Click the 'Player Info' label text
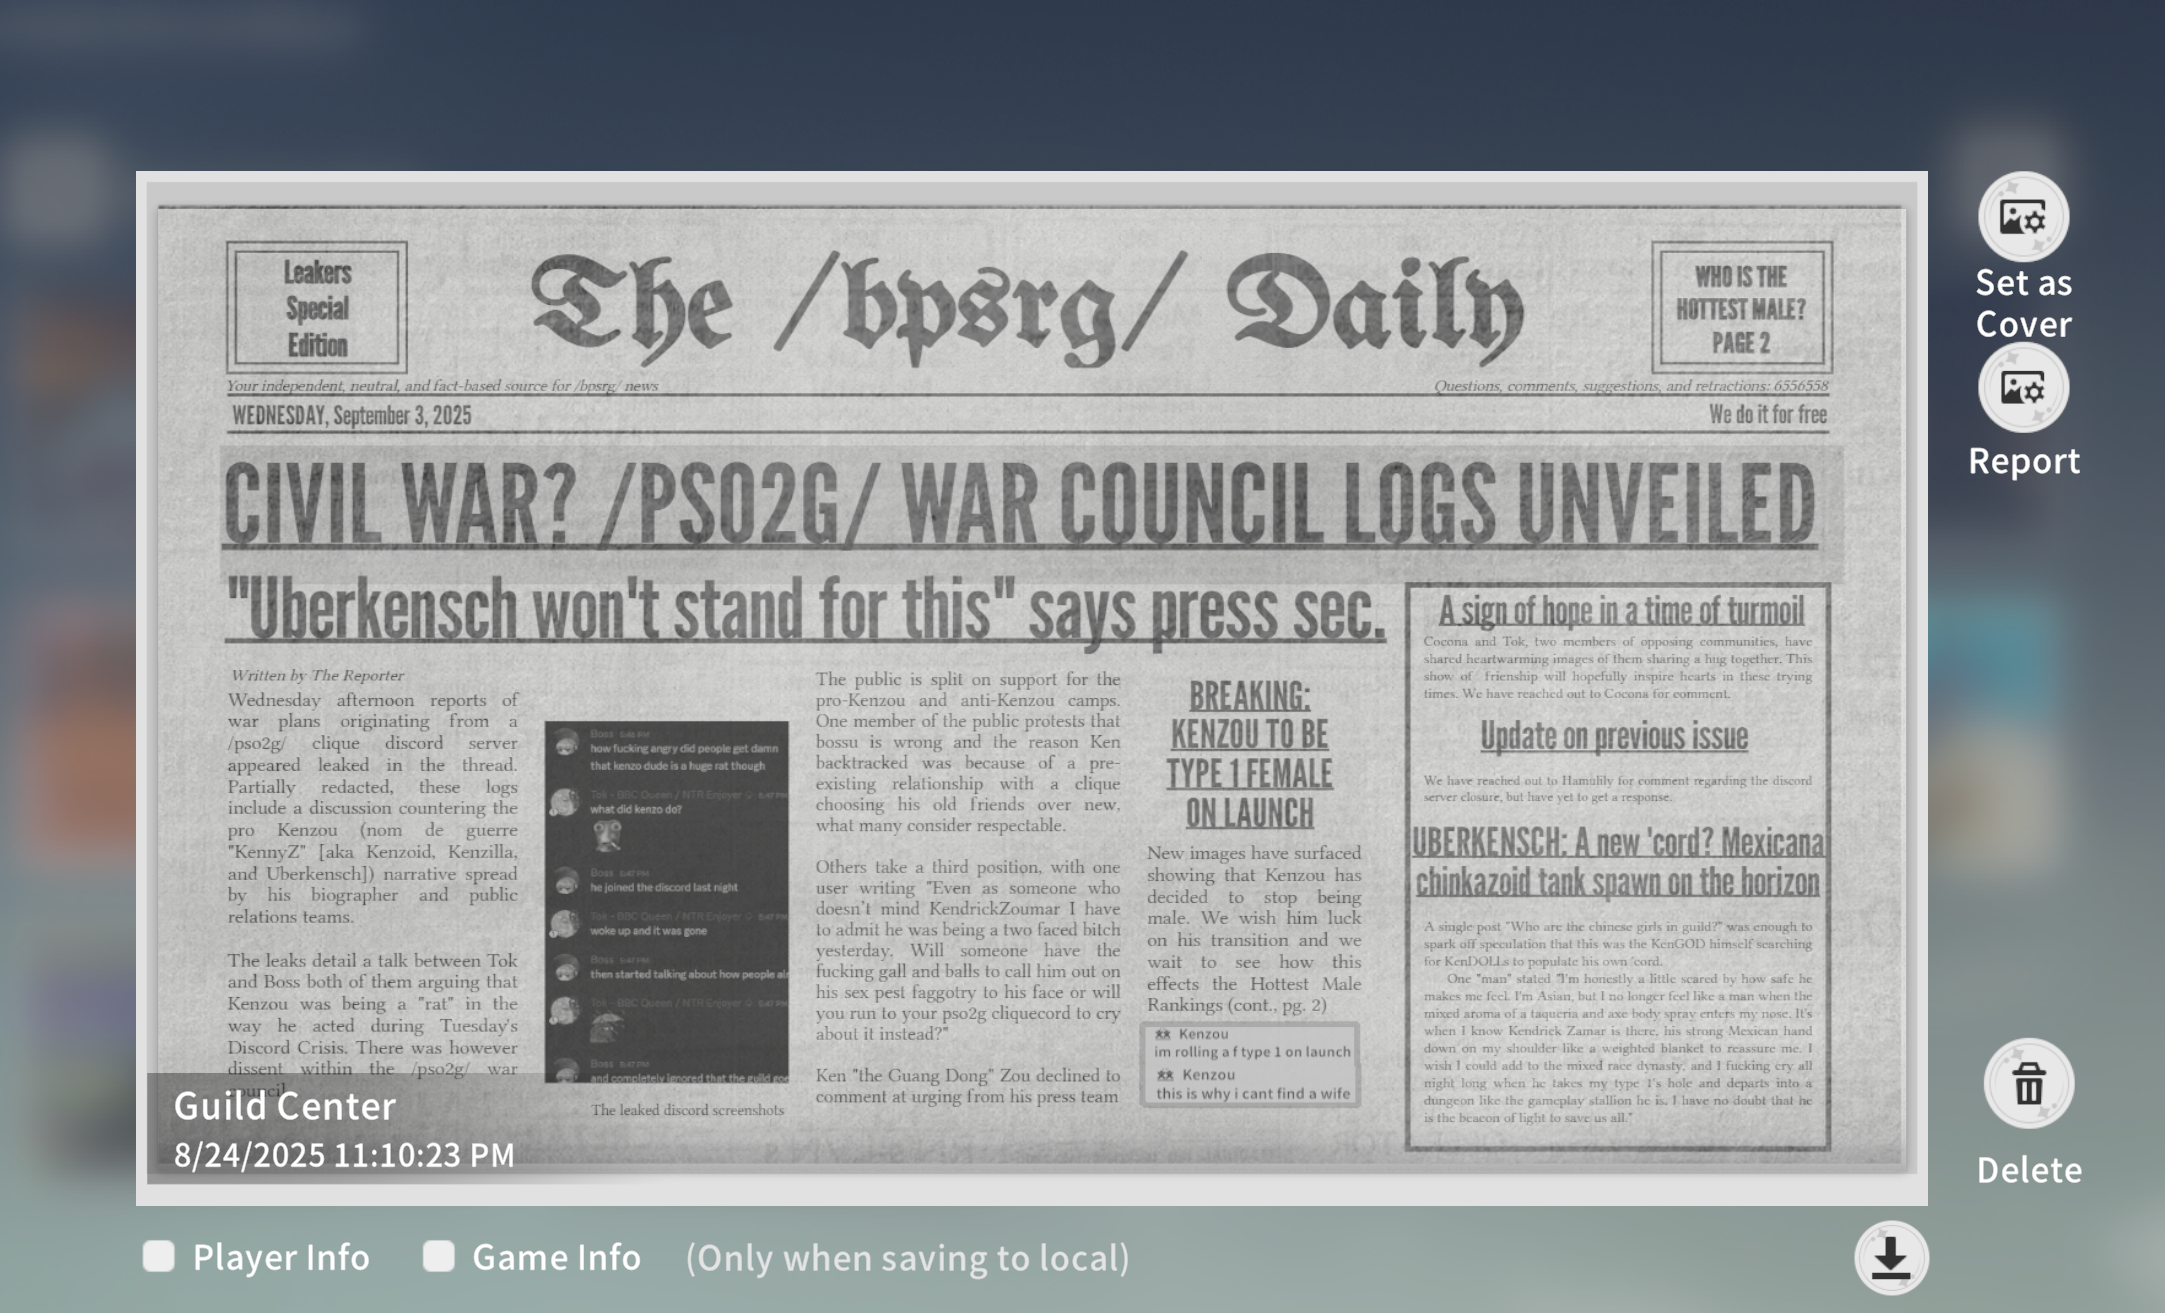 click(281, 1257)
